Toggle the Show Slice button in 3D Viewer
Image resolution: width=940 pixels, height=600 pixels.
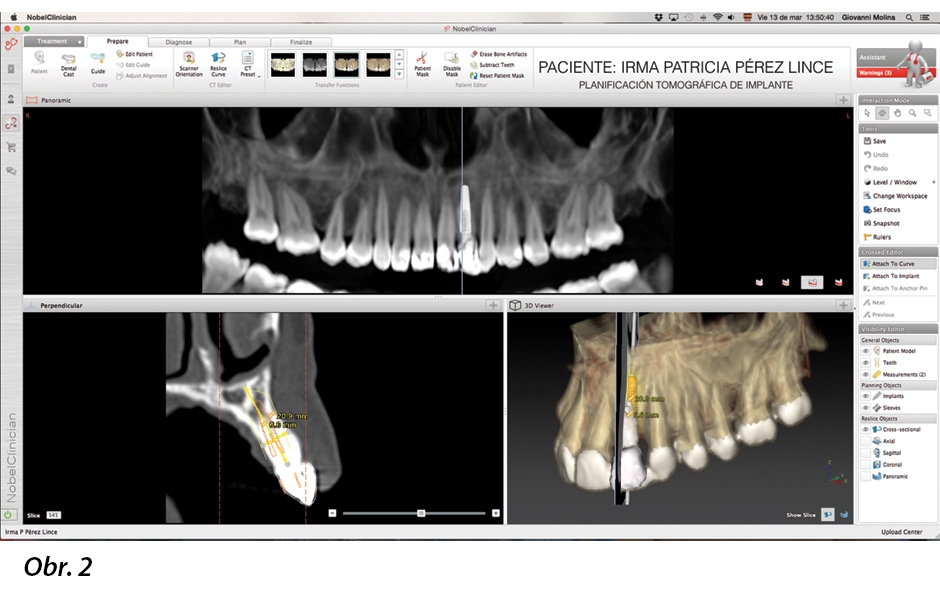click(828, 514)
